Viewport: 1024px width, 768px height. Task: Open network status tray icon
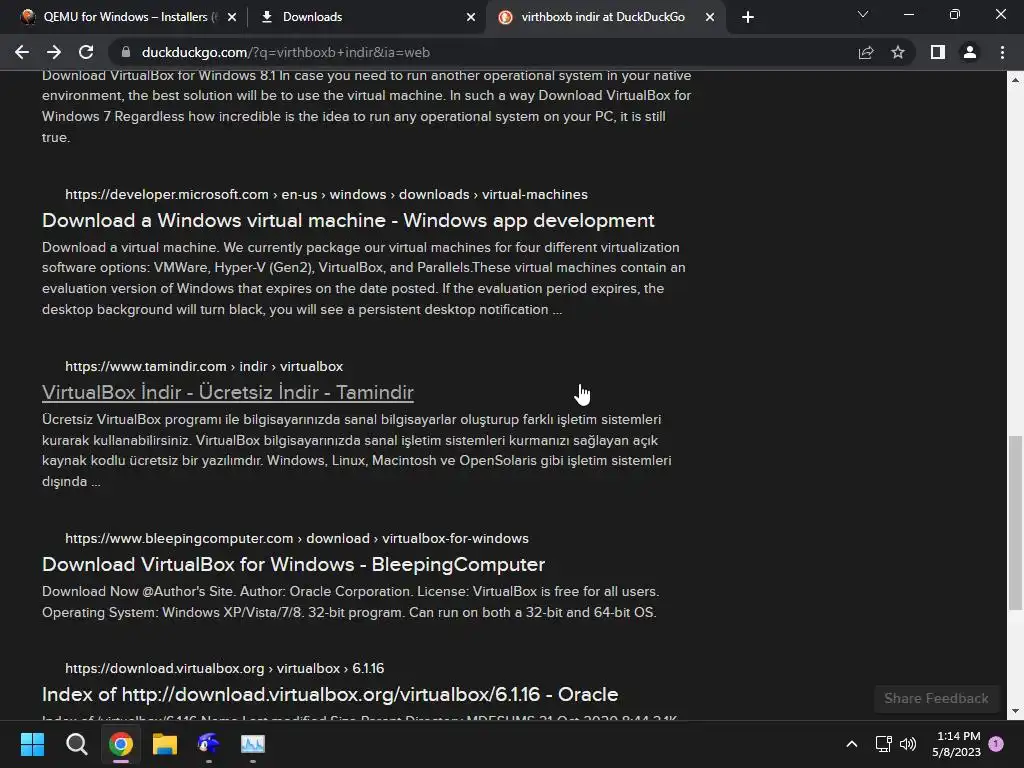coord(884,744)
